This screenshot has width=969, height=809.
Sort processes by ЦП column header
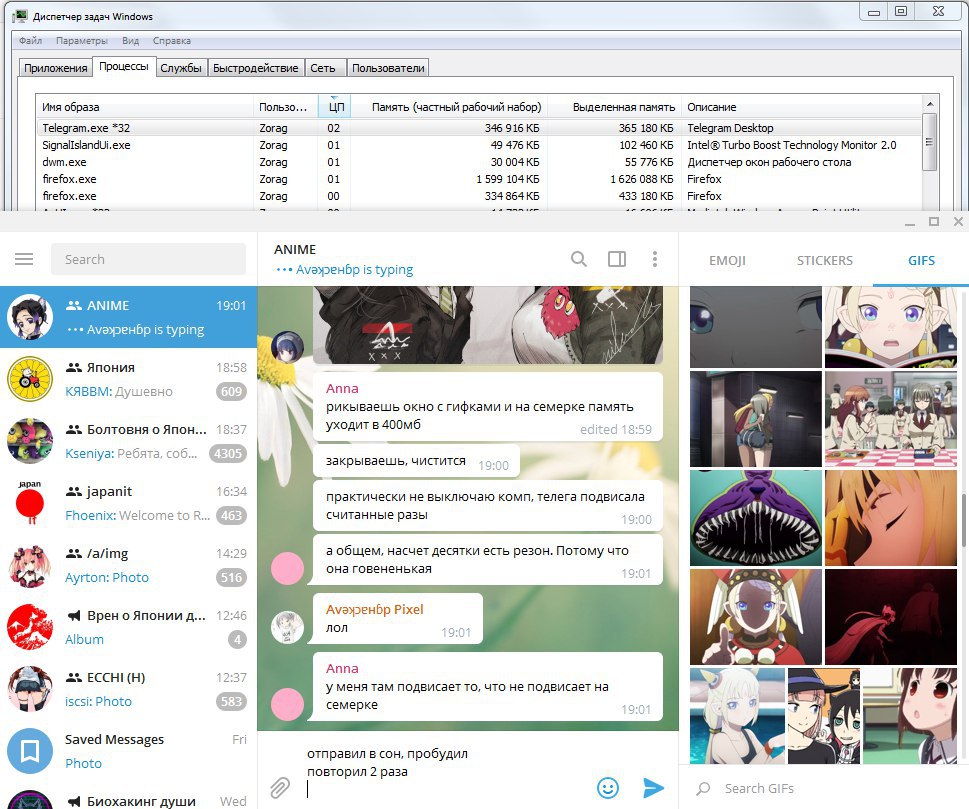click(334, 107)
